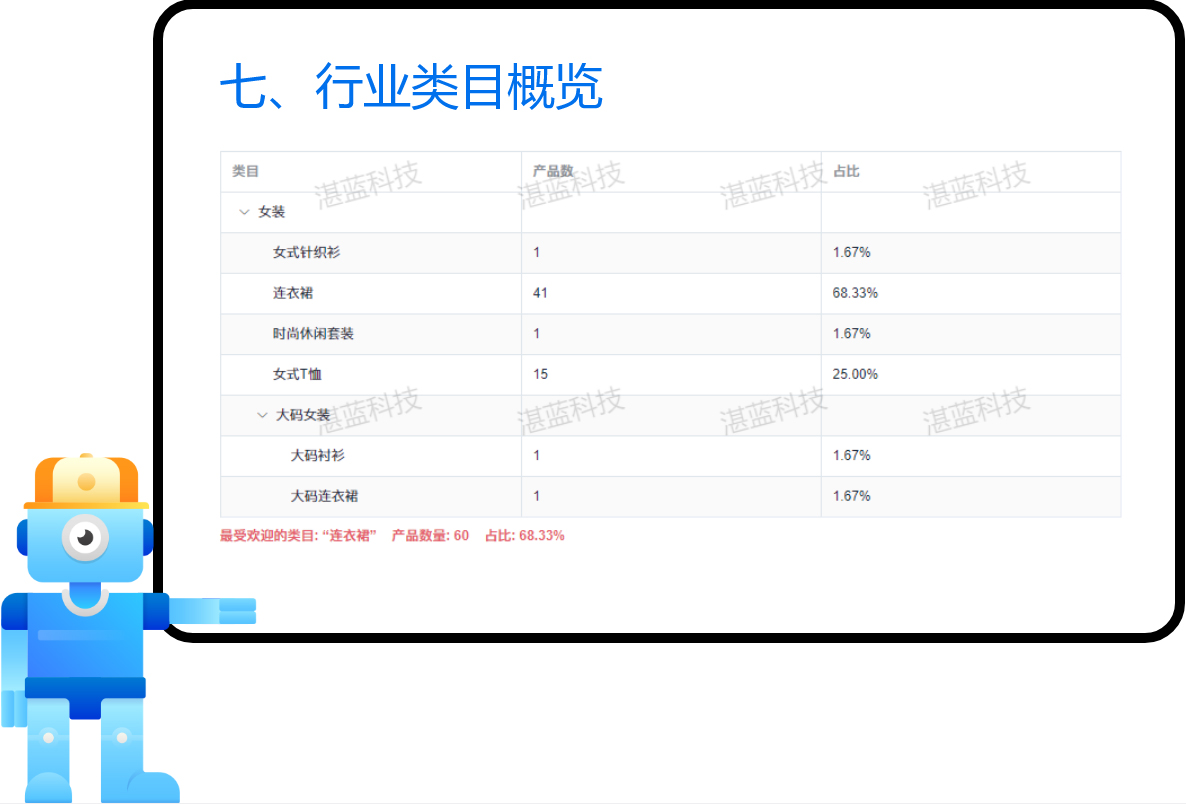Click the 25.00% percentage cell
Image resolution: width=1186 pixels, height=804 pixels.
(855, 375)
